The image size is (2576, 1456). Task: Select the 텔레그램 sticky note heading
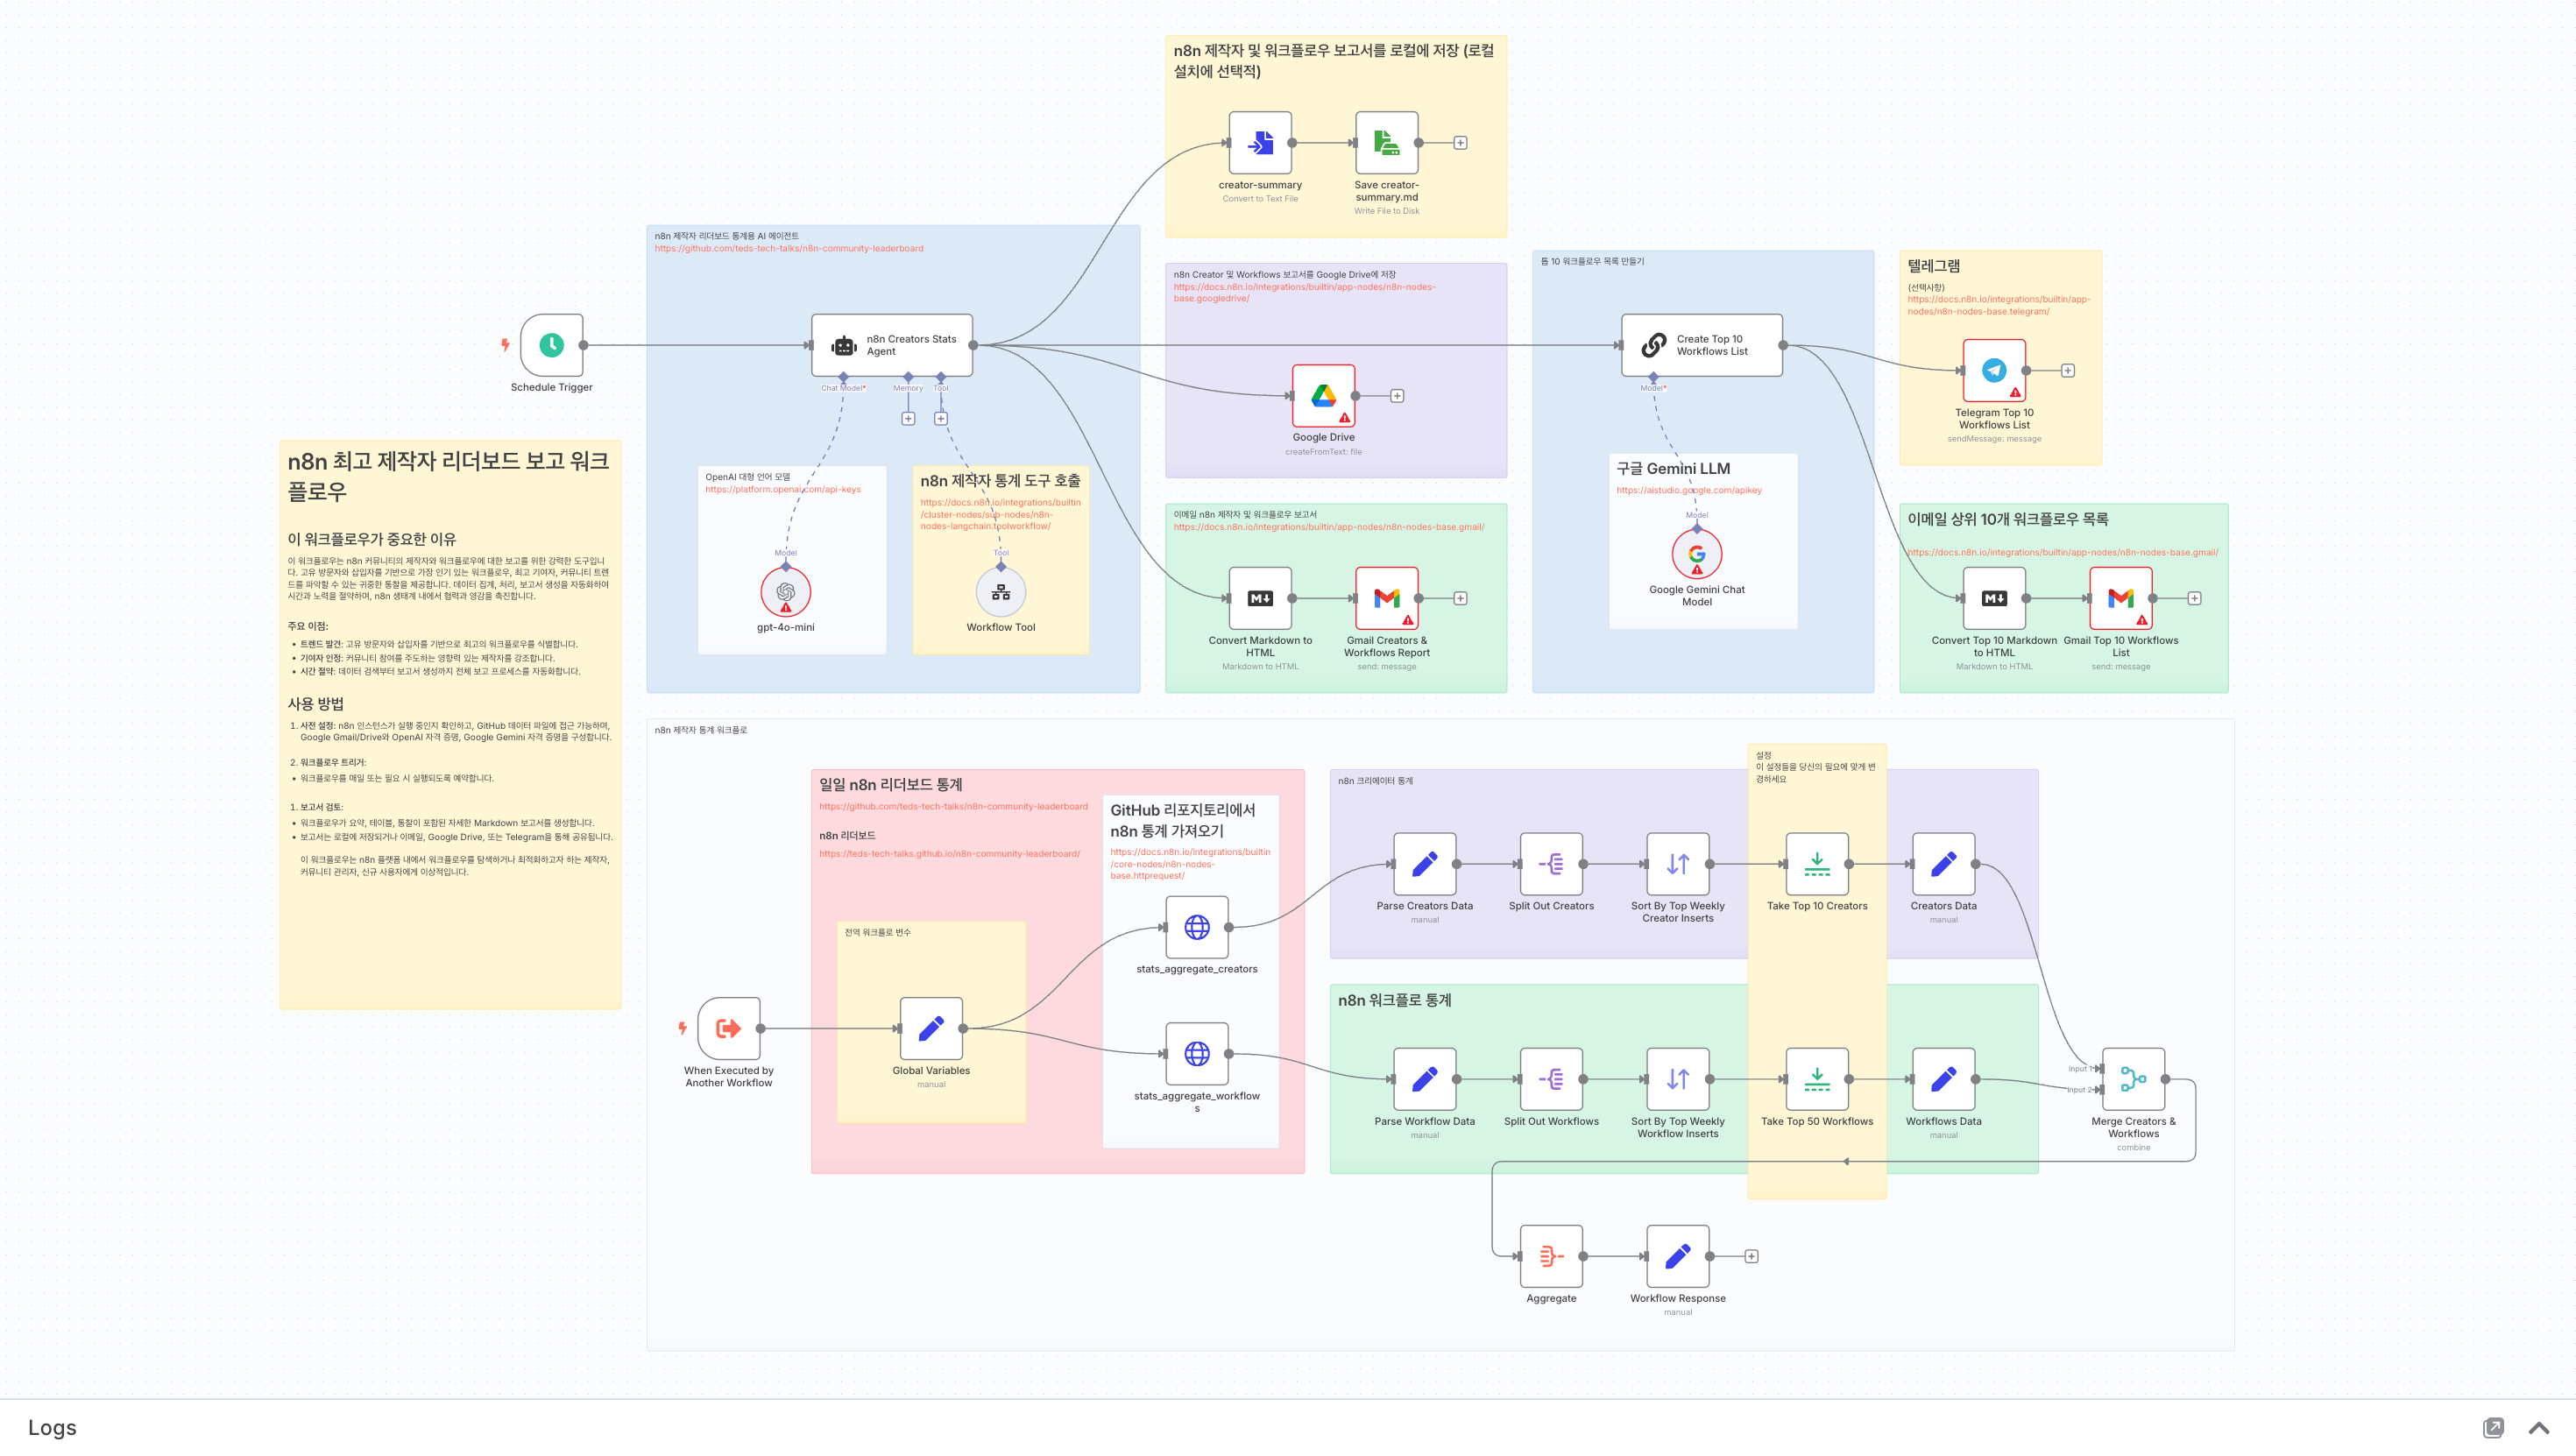[1933, 266]
